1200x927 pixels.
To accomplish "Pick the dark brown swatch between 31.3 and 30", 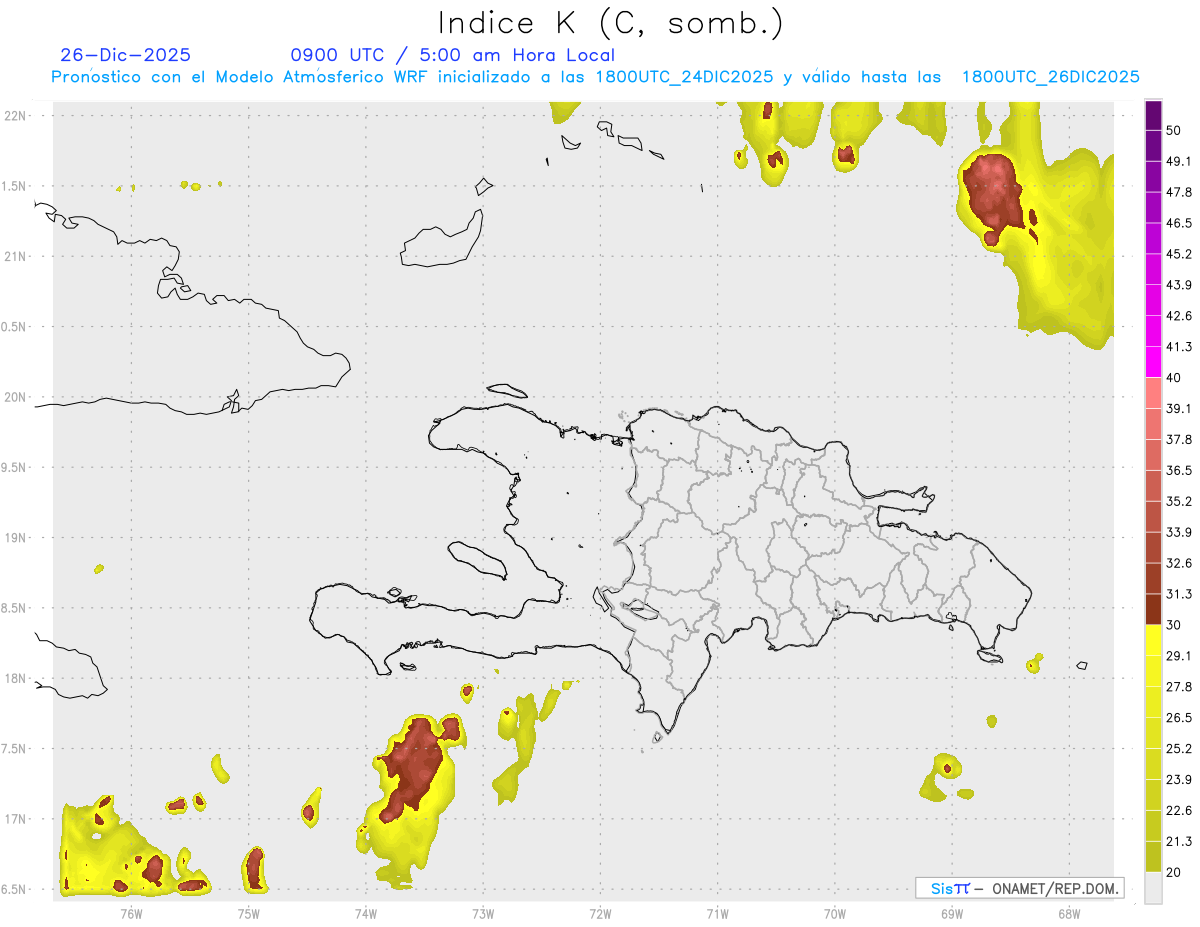I will tap(1153, 609).
